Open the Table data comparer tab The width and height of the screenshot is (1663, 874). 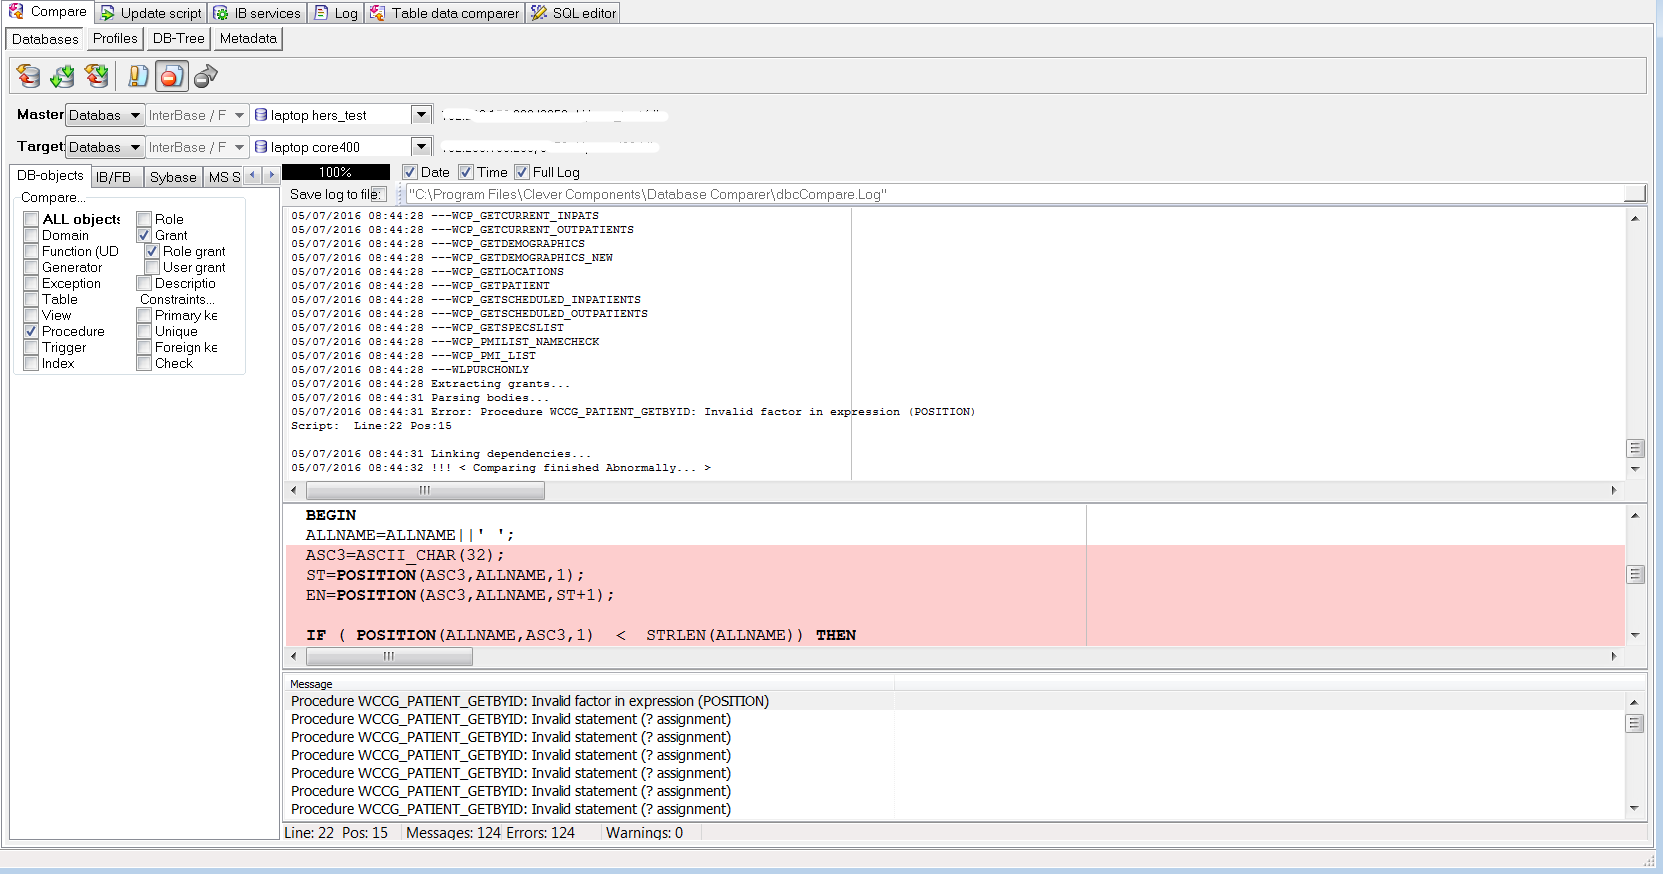[445, 13]
